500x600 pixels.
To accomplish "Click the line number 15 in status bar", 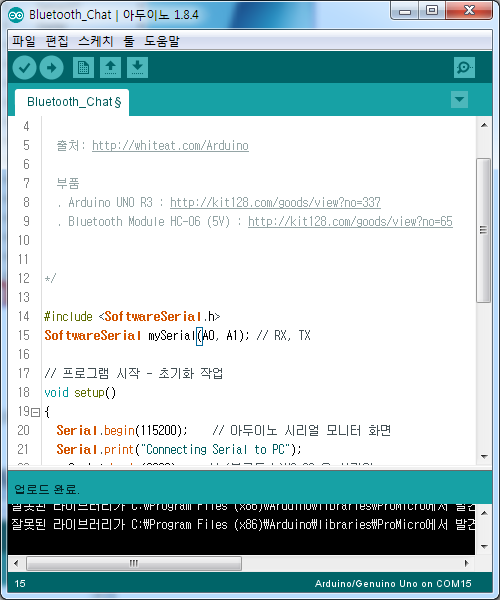I will pyautogui.click(x=20, y=584).
